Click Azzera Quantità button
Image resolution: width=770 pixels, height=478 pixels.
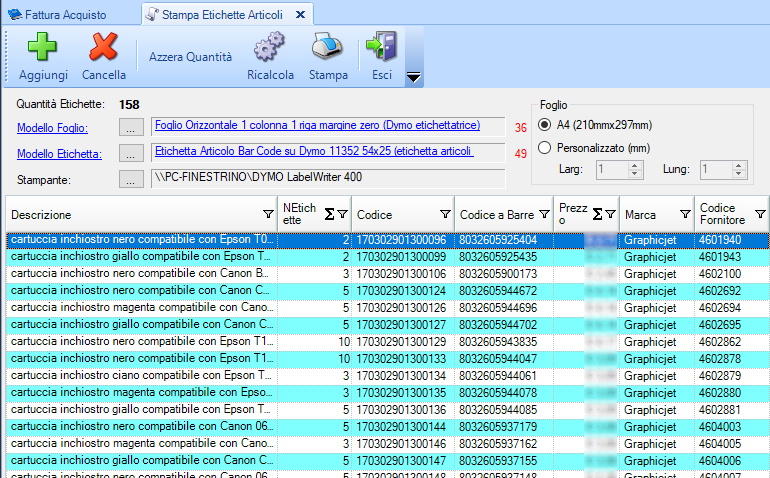pyautogui.click(x=190, y=57)
